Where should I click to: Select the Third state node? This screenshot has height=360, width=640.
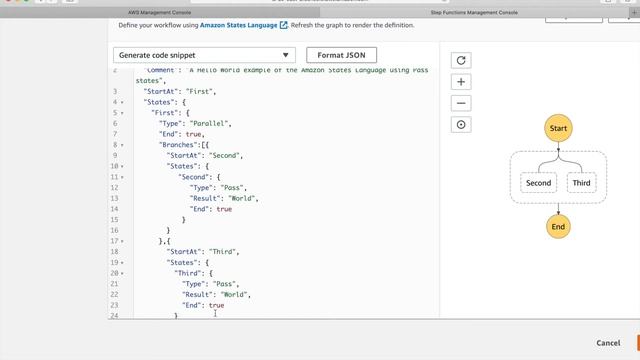point(581,183)
